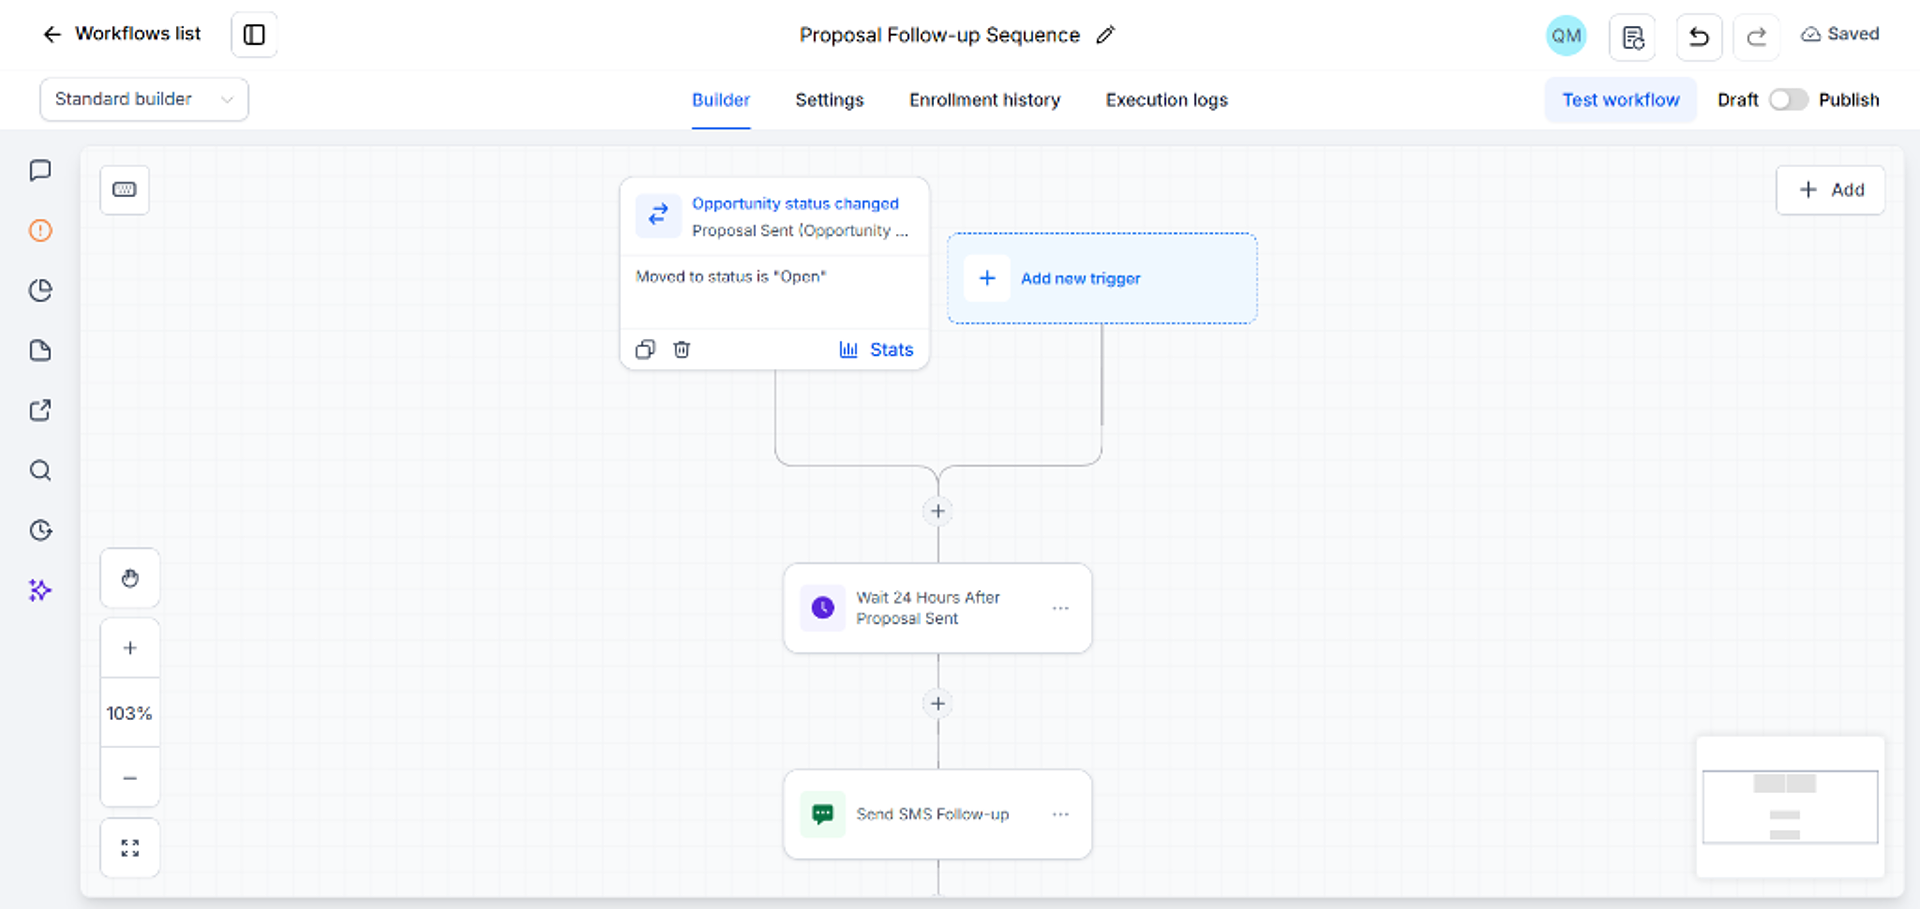This screenshot has height=909, width=1920.
Task: Open options menu for Wait 24 Hours step
Action: click(x=1061, y=608)
